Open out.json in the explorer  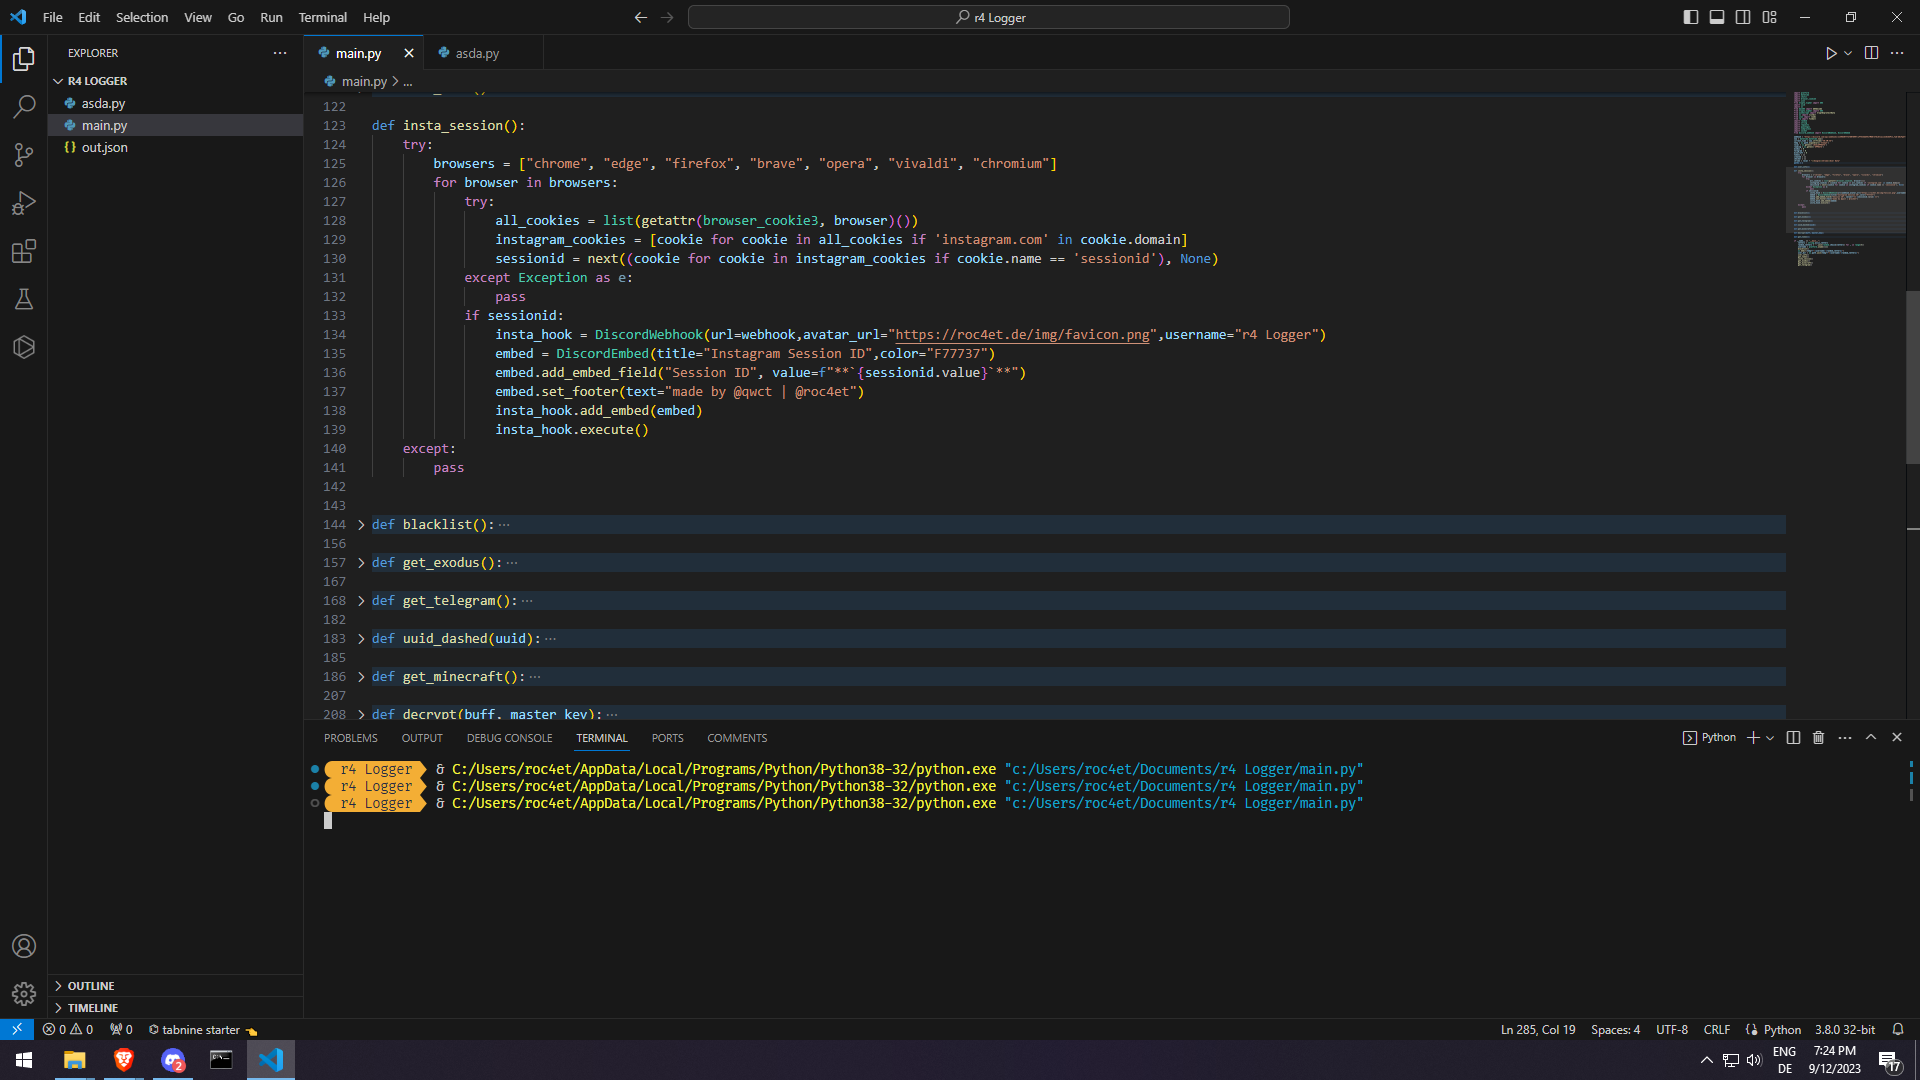tap(104, 147)
